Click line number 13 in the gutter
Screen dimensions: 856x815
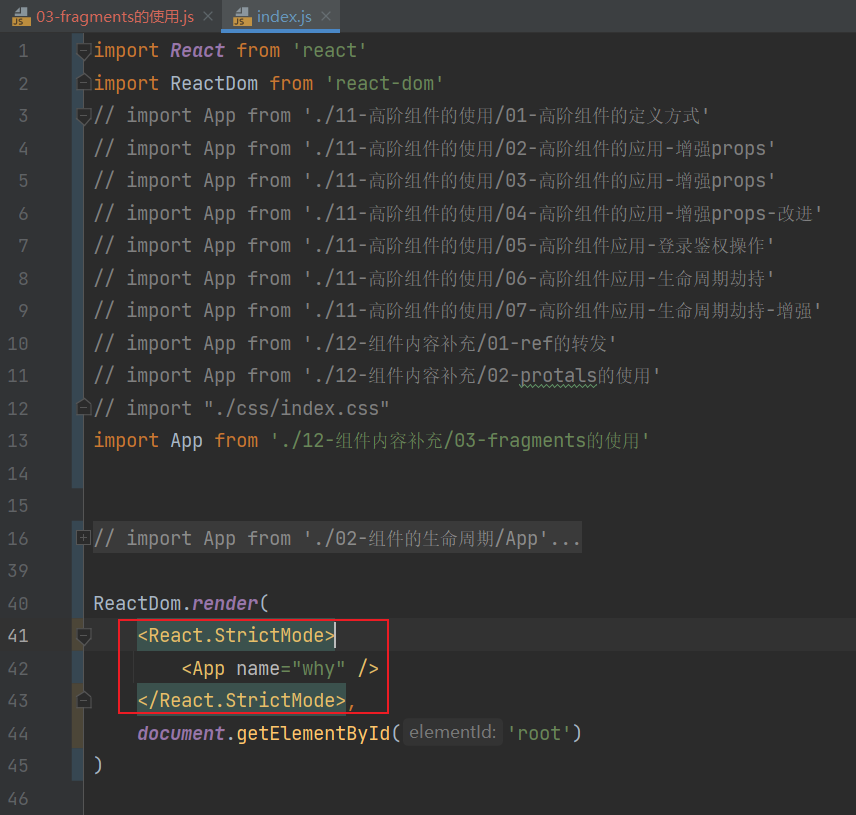pyautogui.click(x=17, y=441)
